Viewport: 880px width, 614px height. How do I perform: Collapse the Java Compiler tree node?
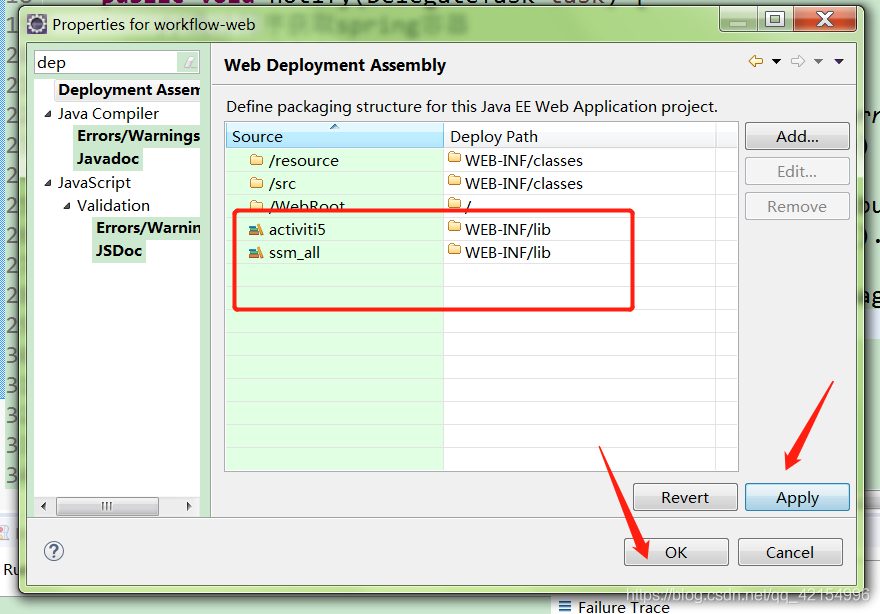pyautogui.click(x=48, y=114)
